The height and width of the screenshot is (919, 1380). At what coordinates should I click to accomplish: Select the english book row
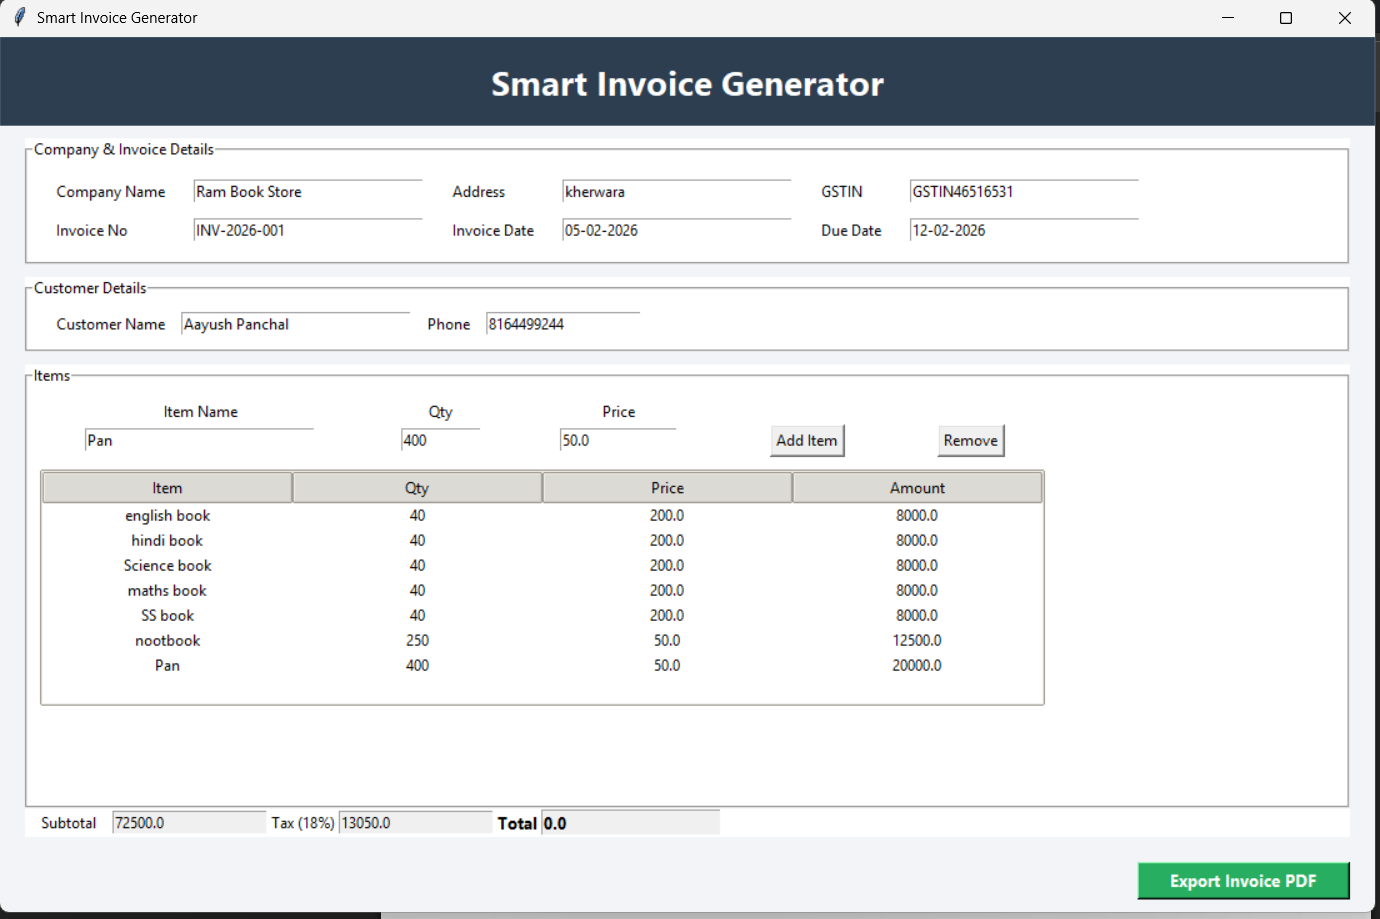(x=167, y=516)
